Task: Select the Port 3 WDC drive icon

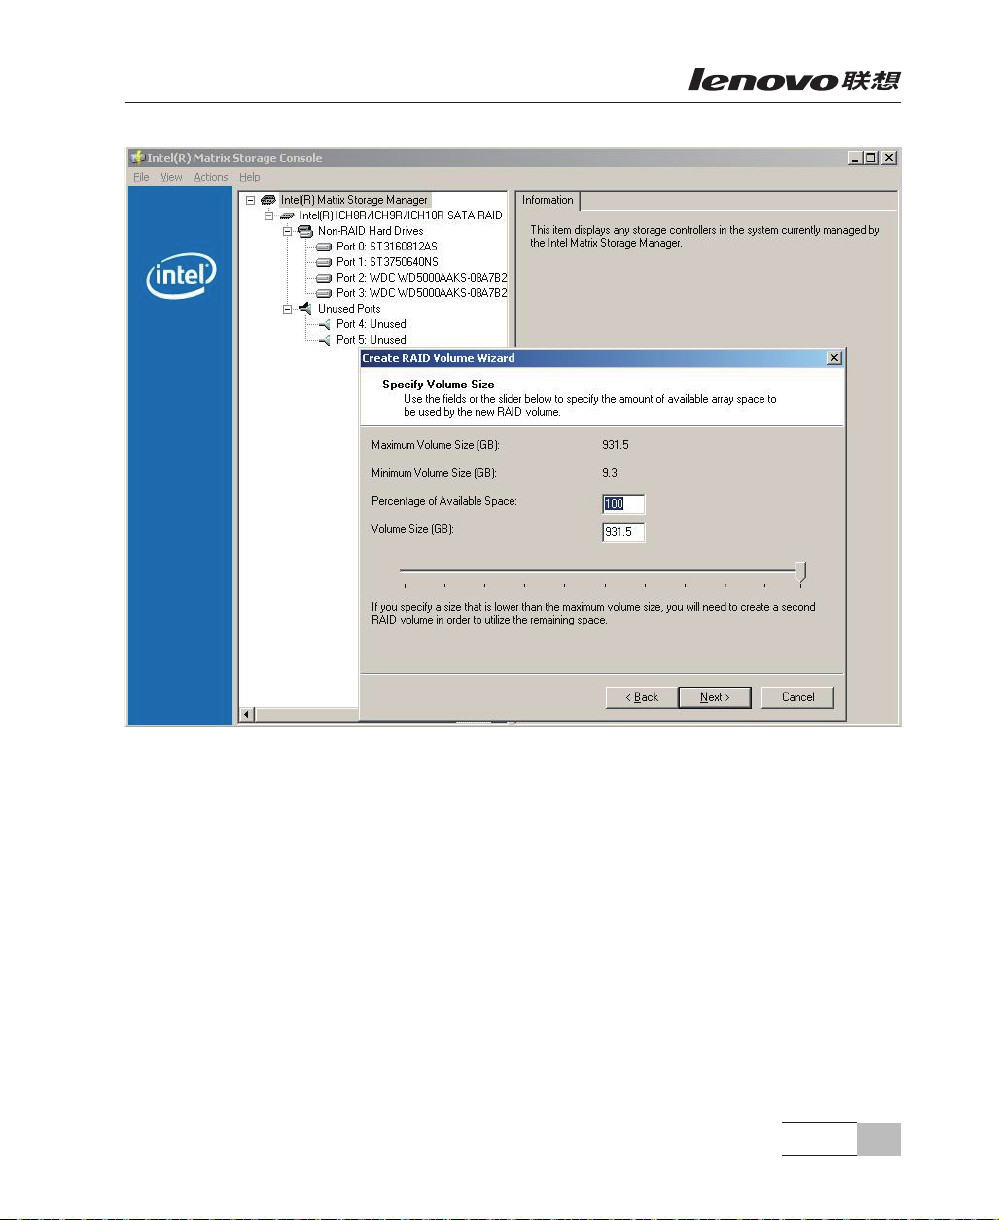Action: click(323, 294)
